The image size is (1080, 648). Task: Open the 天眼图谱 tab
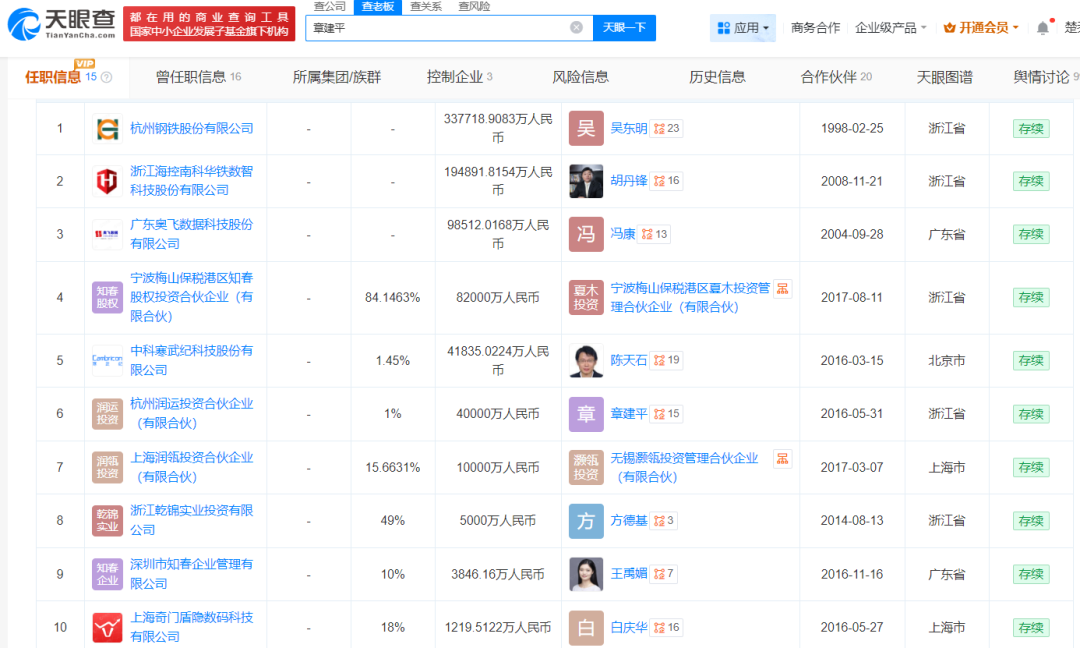click(944, 77)
